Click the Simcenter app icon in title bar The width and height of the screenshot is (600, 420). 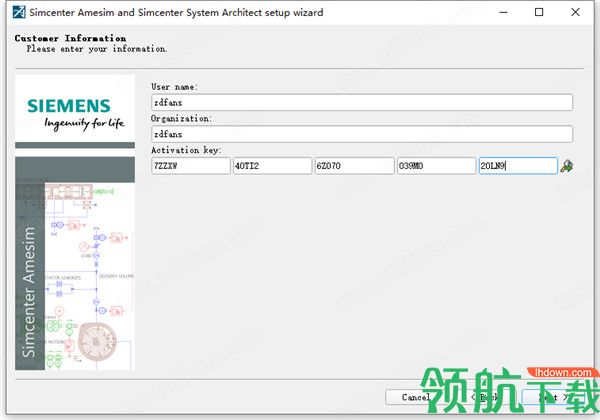[19, 12]
